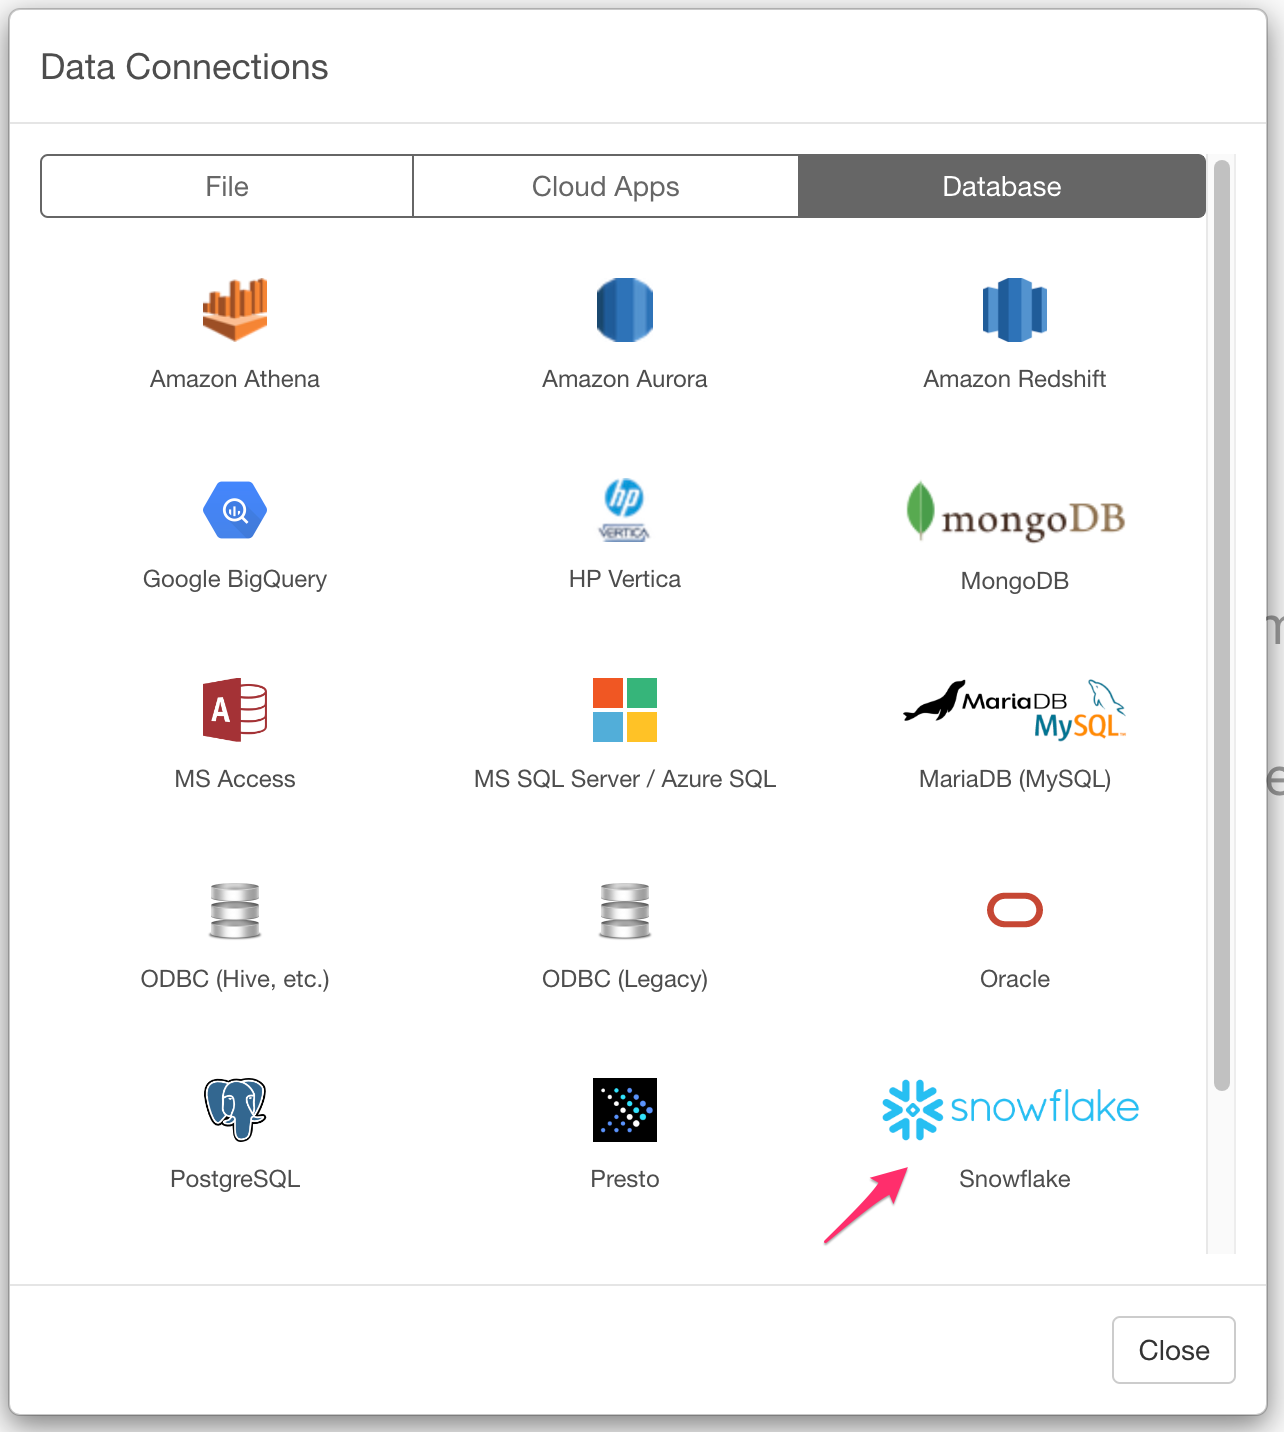Select the Presto dotted black icon
Screen dimensions: 1284x1432
tap(625, 1110)
